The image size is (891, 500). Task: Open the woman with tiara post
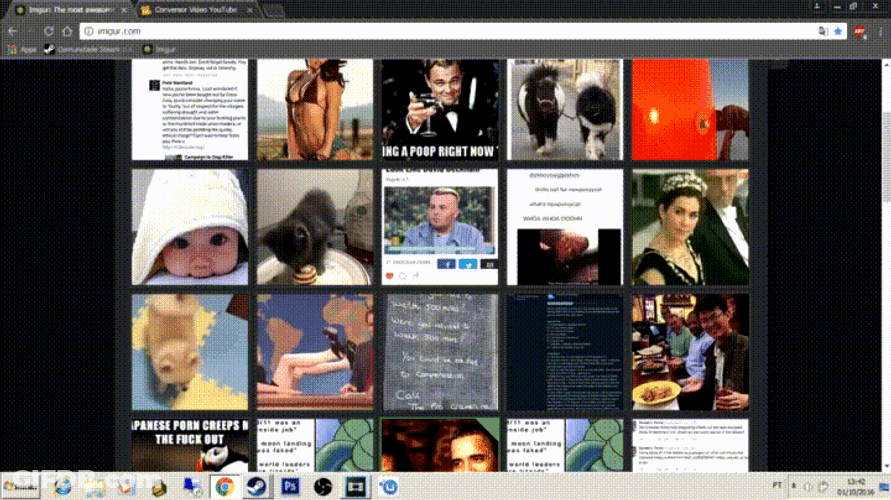click(690, 227)
